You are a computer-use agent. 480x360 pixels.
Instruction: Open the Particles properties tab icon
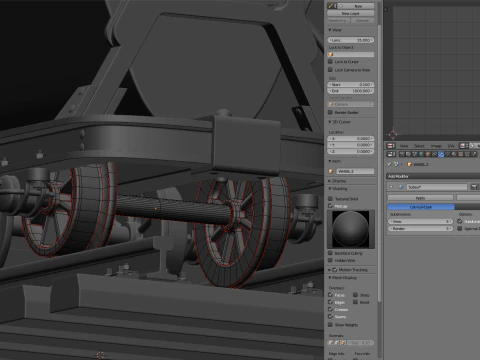[x=467, y=154]
